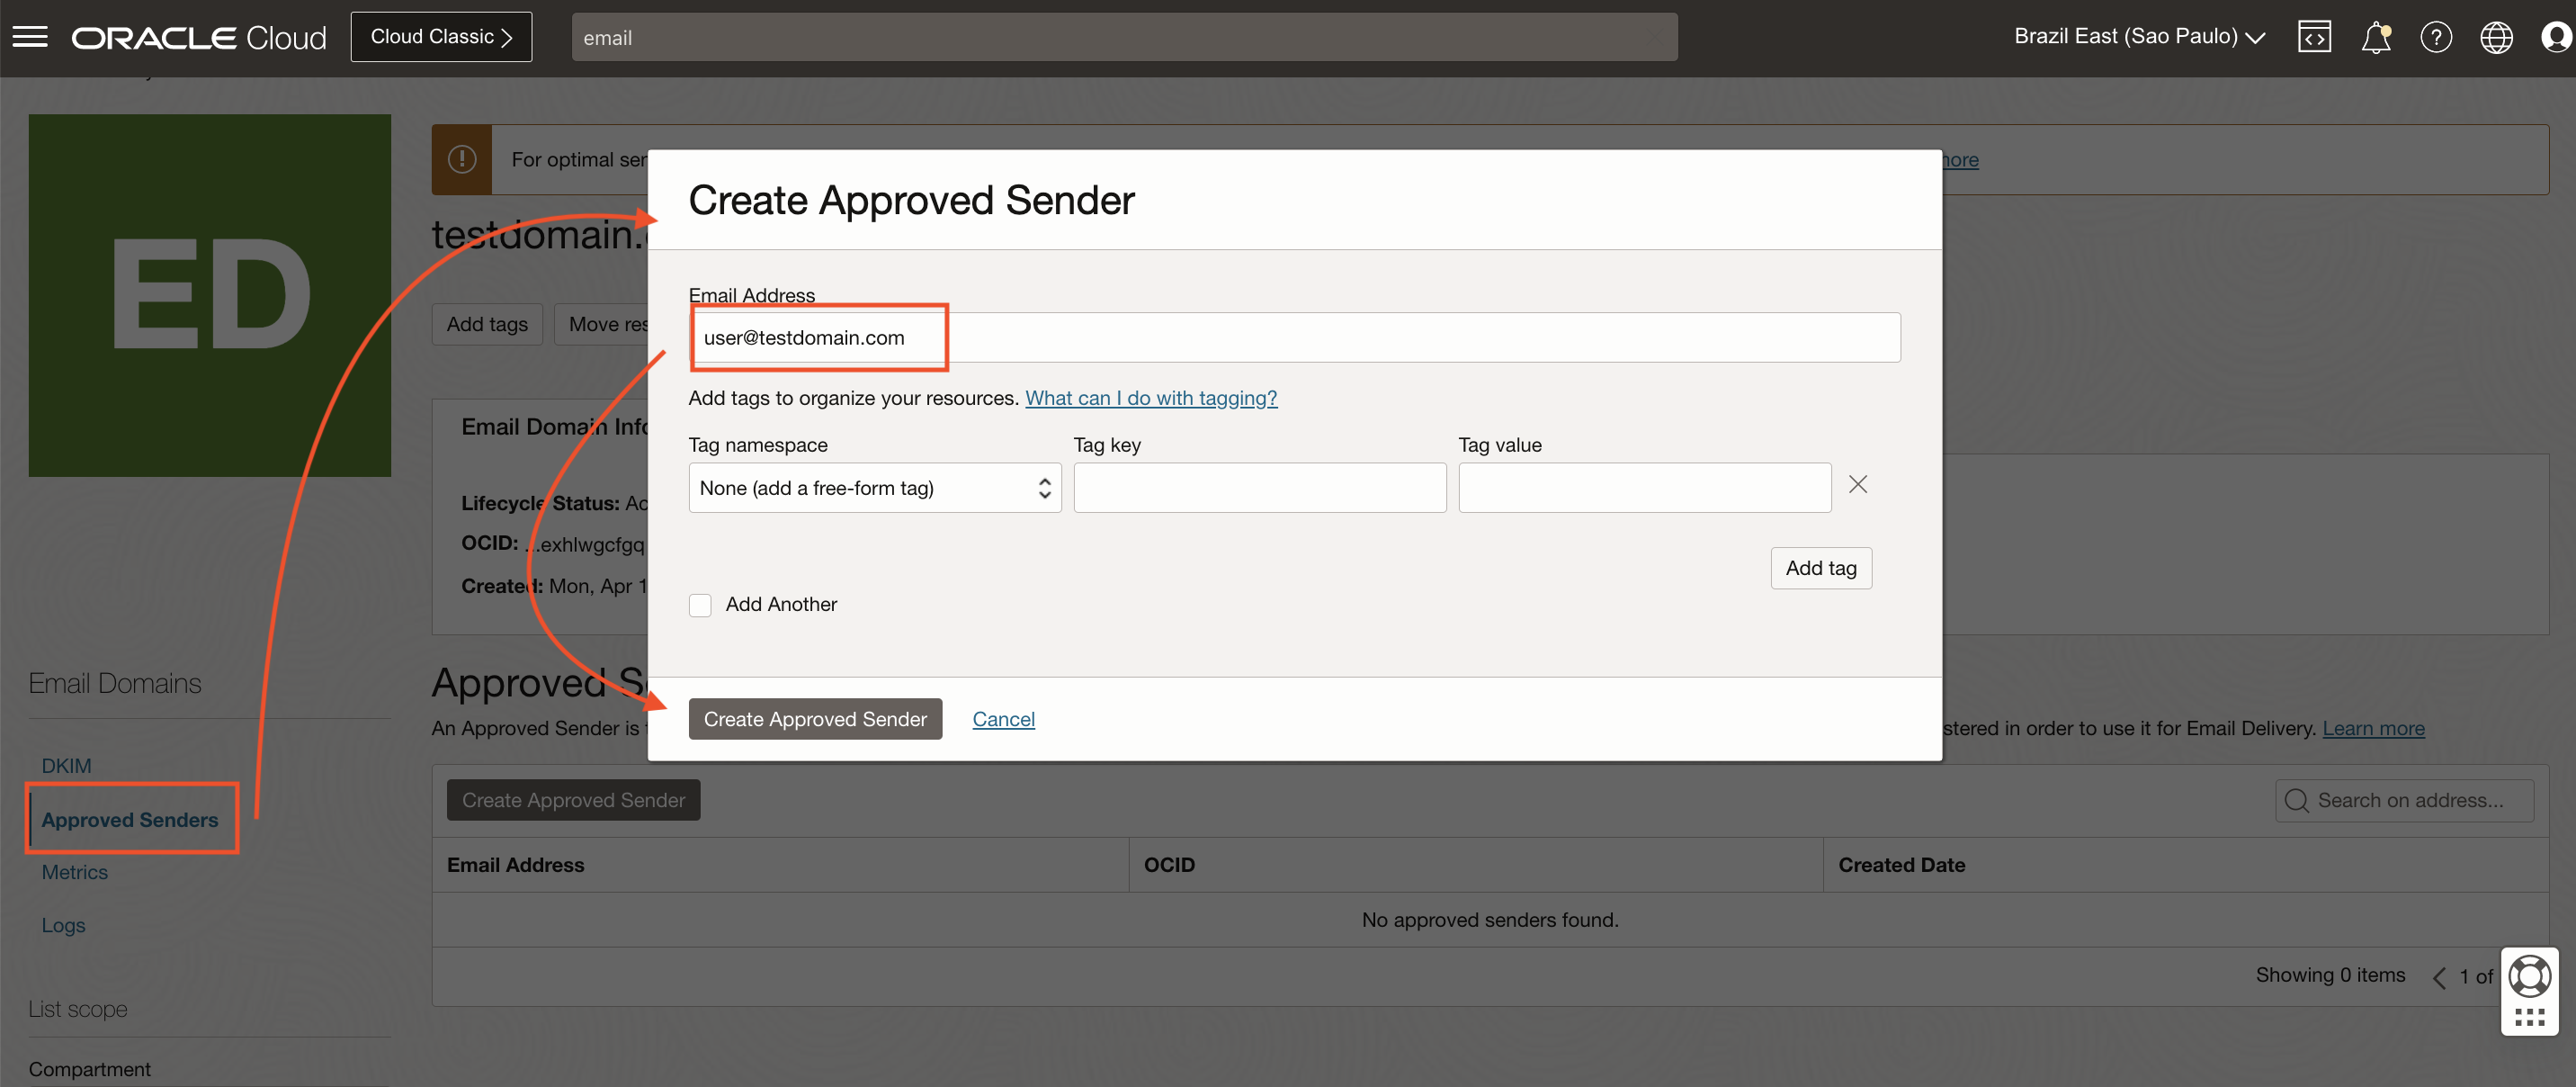Click the Create Approved Sender button
This screenshot has width=2576, height=1087.
[x=814, y=718]
